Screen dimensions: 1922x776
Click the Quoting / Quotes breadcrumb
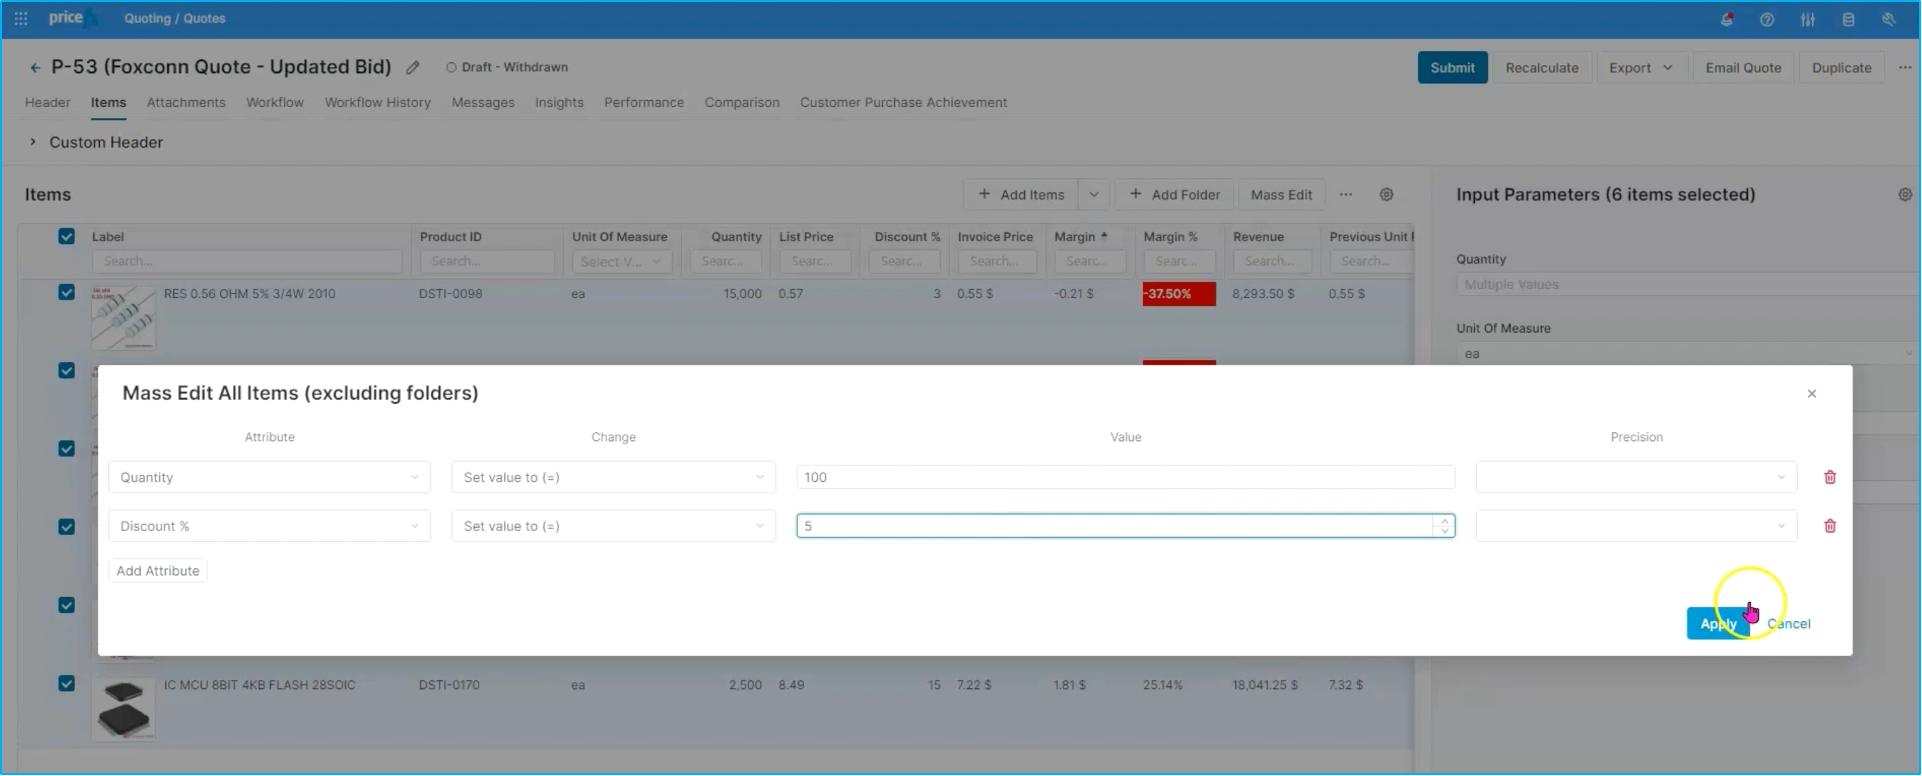click(175, 18)
